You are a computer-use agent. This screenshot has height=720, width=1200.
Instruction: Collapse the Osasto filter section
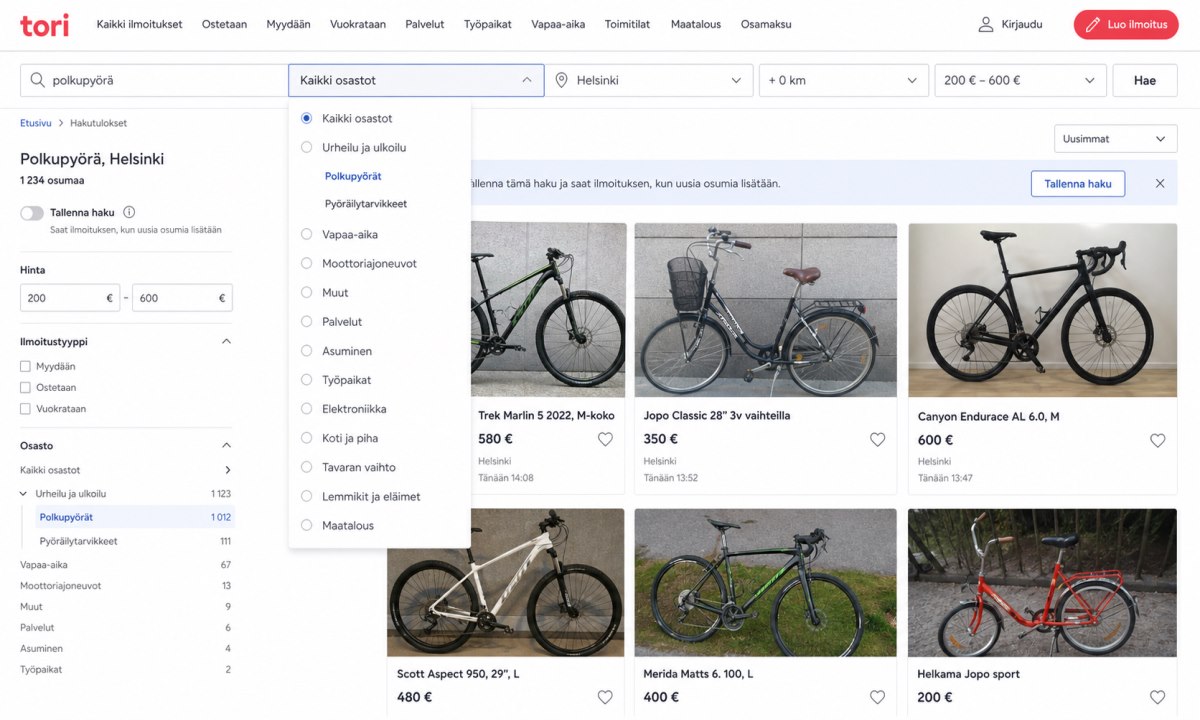click(x=226, y=445)
